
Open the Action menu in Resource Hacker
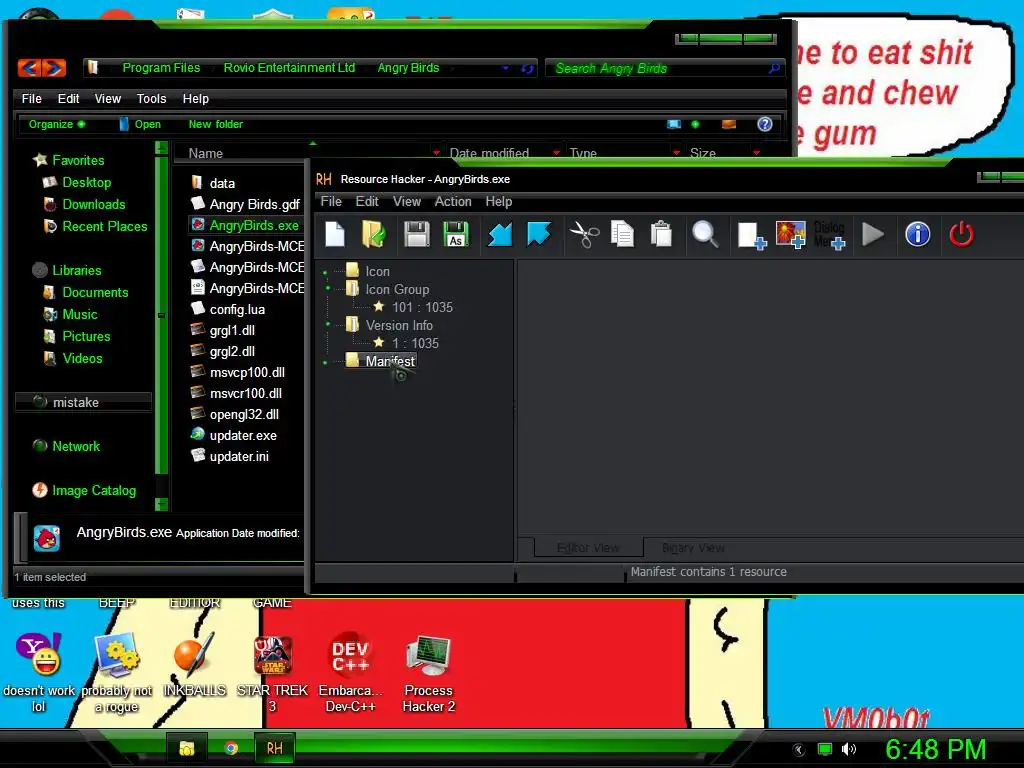coord(453,201)
